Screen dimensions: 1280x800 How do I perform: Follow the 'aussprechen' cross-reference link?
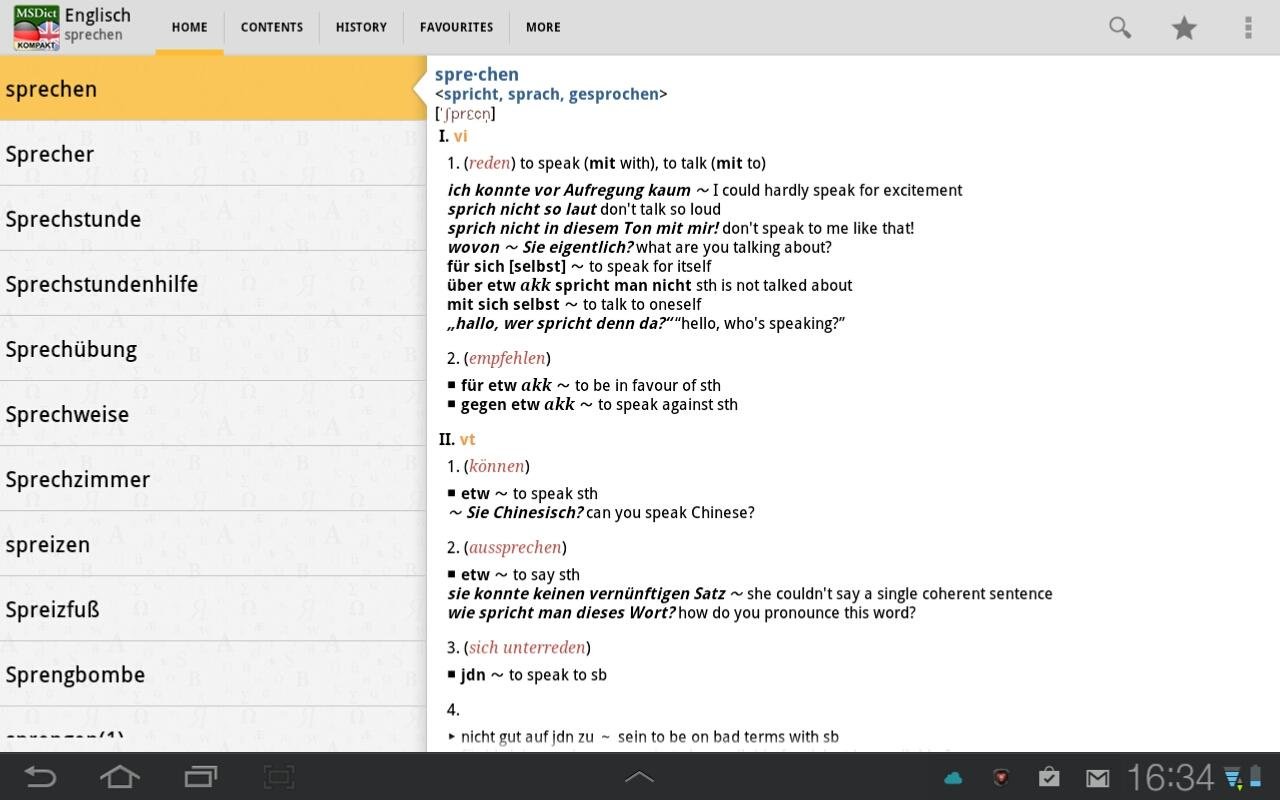tap(515, 547)
